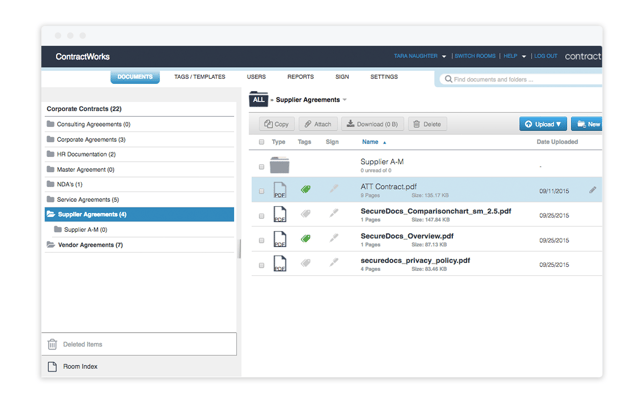The image size is (640, 413).
Task: Click the ContractWorks logo
Action: 82,56
